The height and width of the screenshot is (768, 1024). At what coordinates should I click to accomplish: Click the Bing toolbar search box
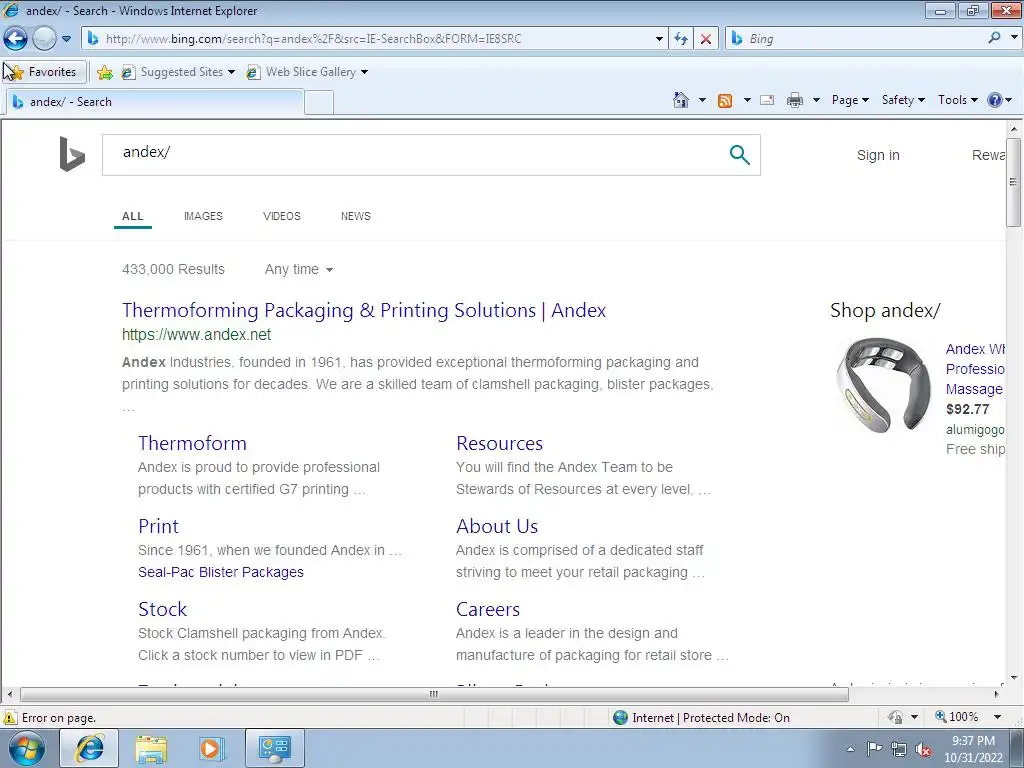point(856,39)
